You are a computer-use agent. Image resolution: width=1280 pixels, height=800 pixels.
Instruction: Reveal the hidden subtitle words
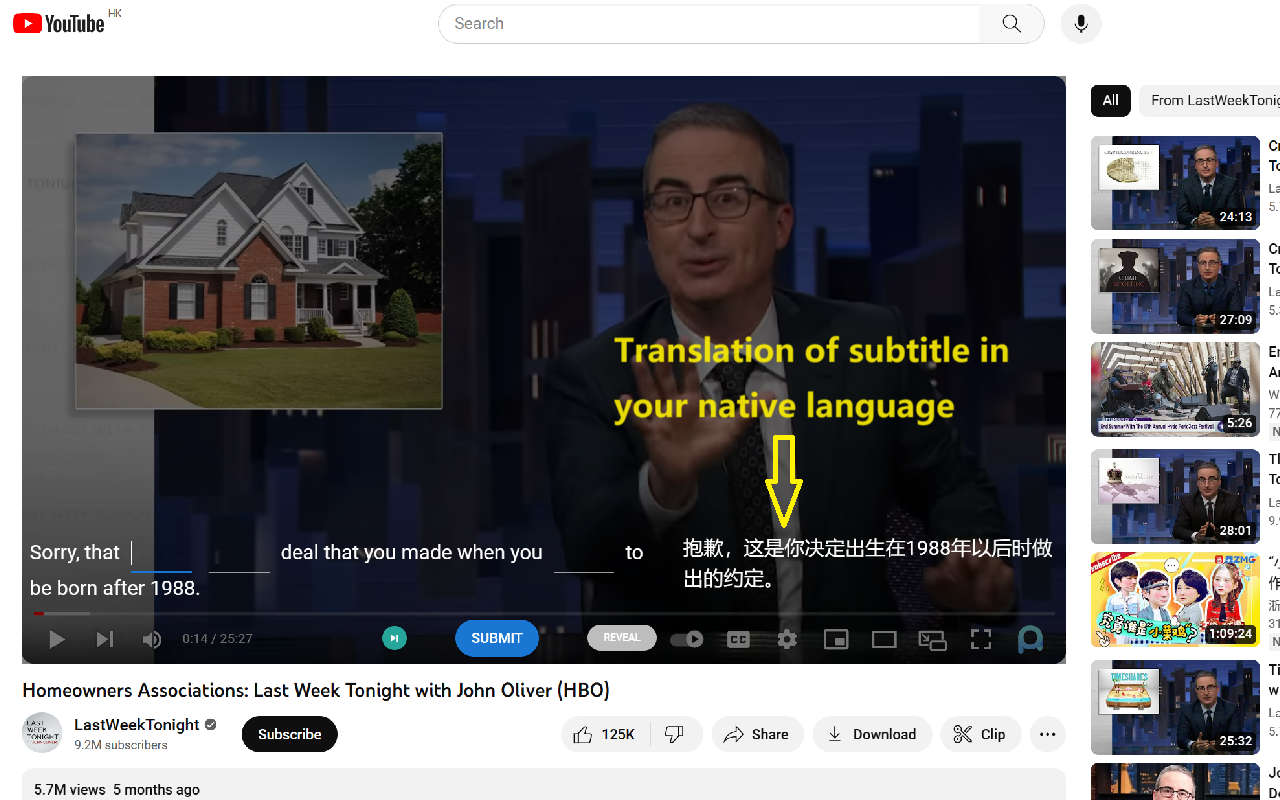pyautogui.click(x=622, y=638)
